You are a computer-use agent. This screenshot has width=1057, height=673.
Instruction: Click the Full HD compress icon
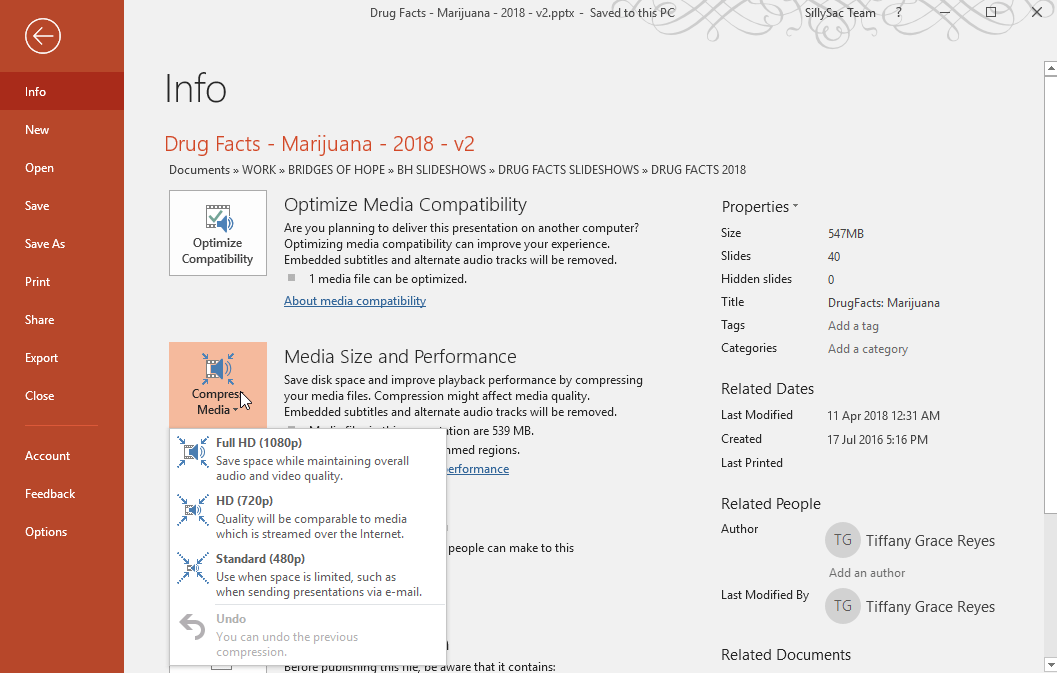(x=193, y=452)
